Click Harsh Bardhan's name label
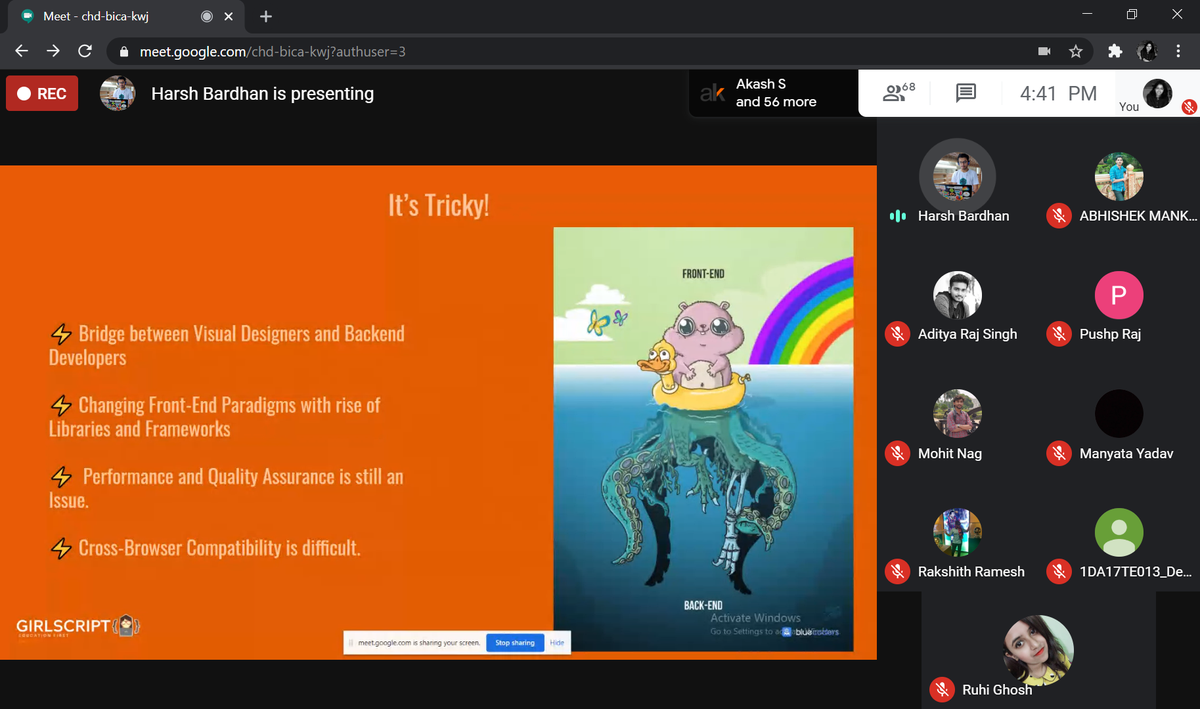The image size is (1200, 709). click(x=963, y=216)
